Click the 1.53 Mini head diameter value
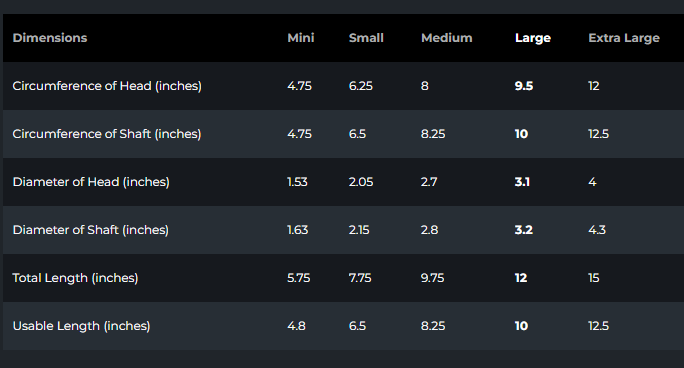 coord(297,182)
